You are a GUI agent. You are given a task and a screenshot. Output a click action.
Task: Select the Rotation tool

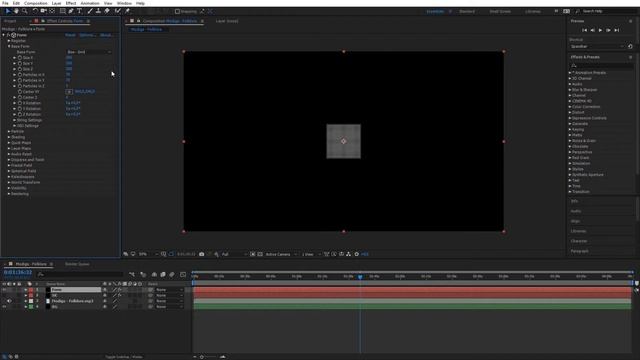(35, 11)
